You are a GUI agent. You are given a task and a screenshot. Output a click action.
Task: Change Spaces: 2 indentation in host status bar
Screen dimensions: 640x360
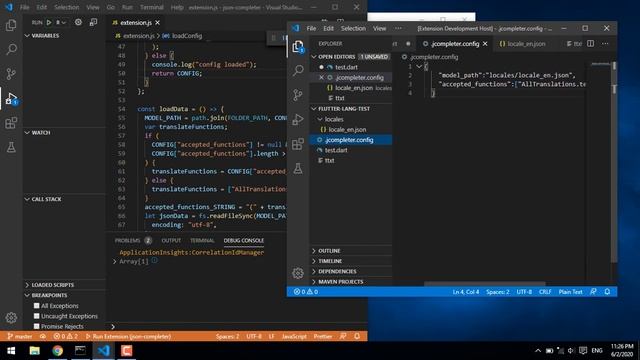pyautogui.click(x=498, y=292)
